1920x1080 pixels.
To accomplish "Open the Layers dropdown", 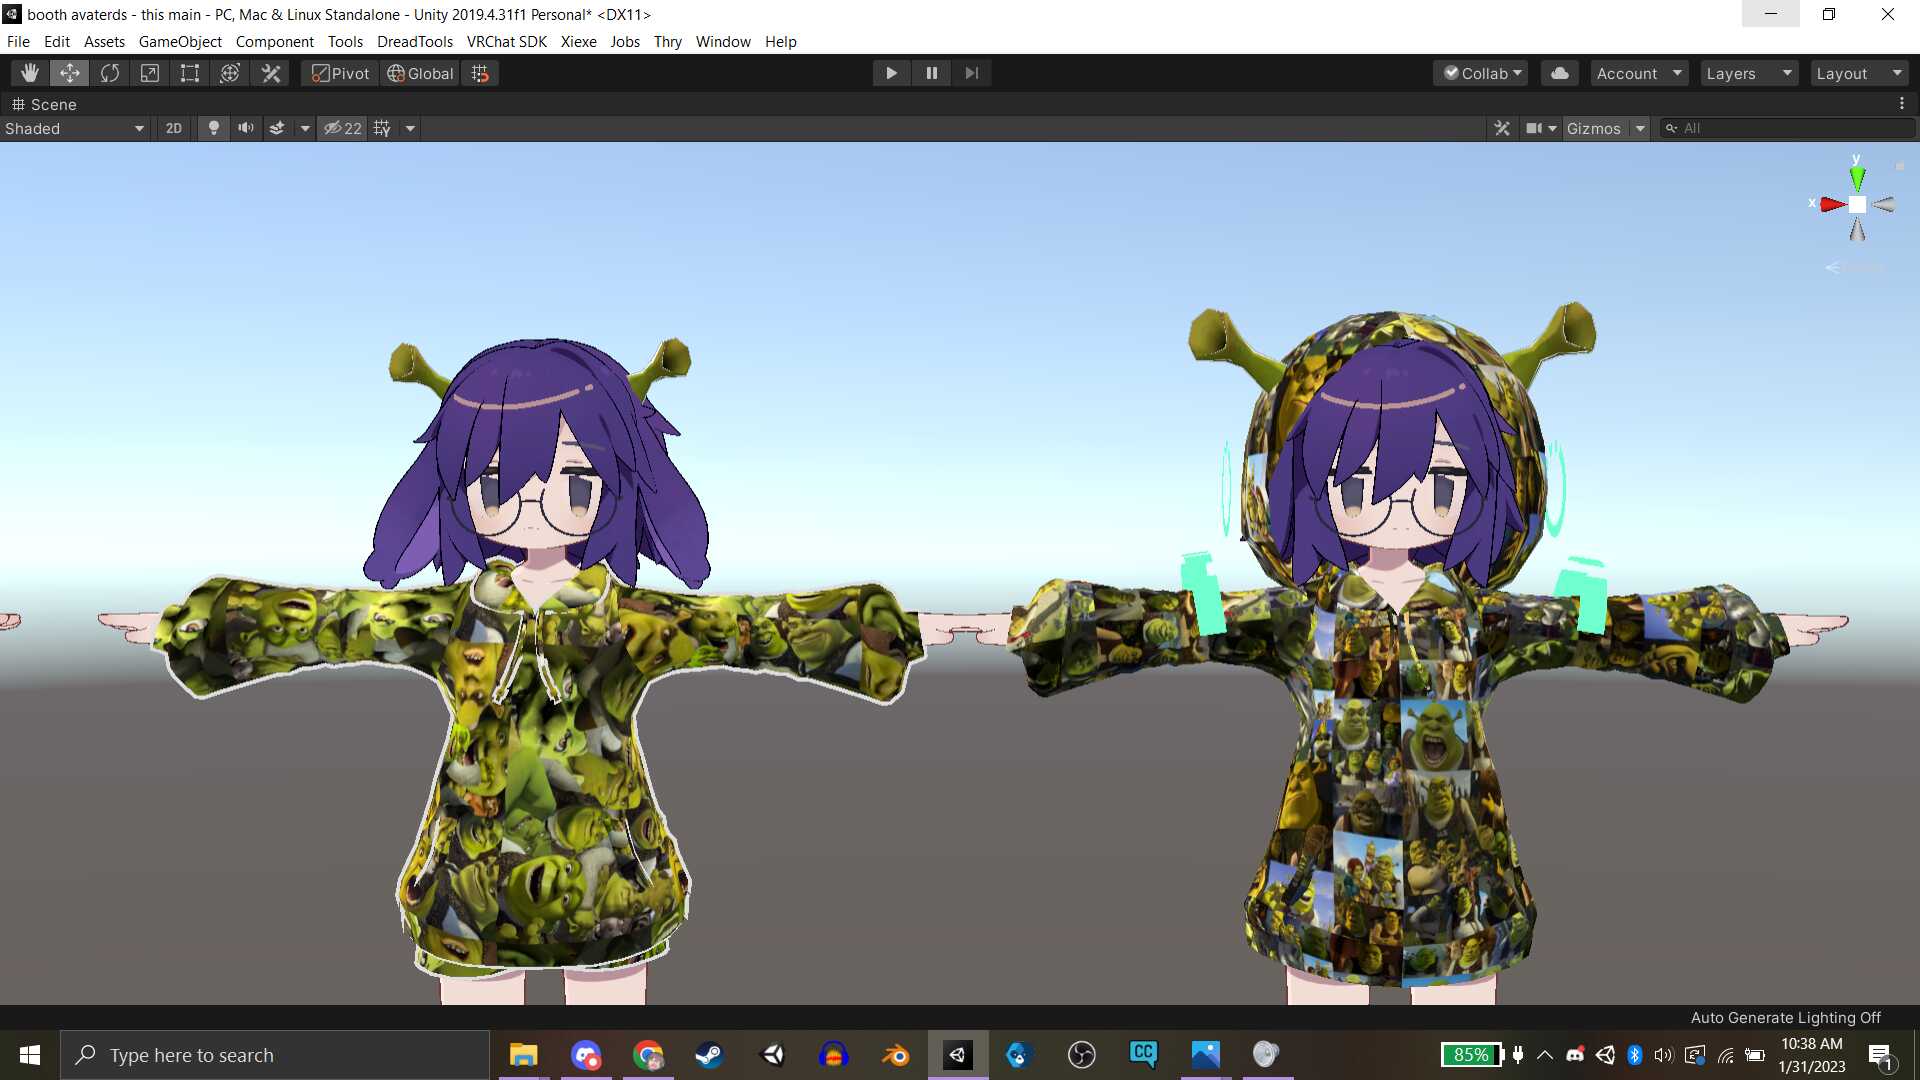I will [x=1748, y=73].
